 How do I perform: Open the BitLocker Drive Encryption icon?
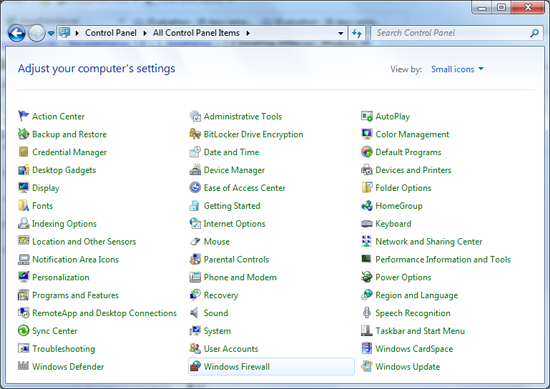(195, 134)
